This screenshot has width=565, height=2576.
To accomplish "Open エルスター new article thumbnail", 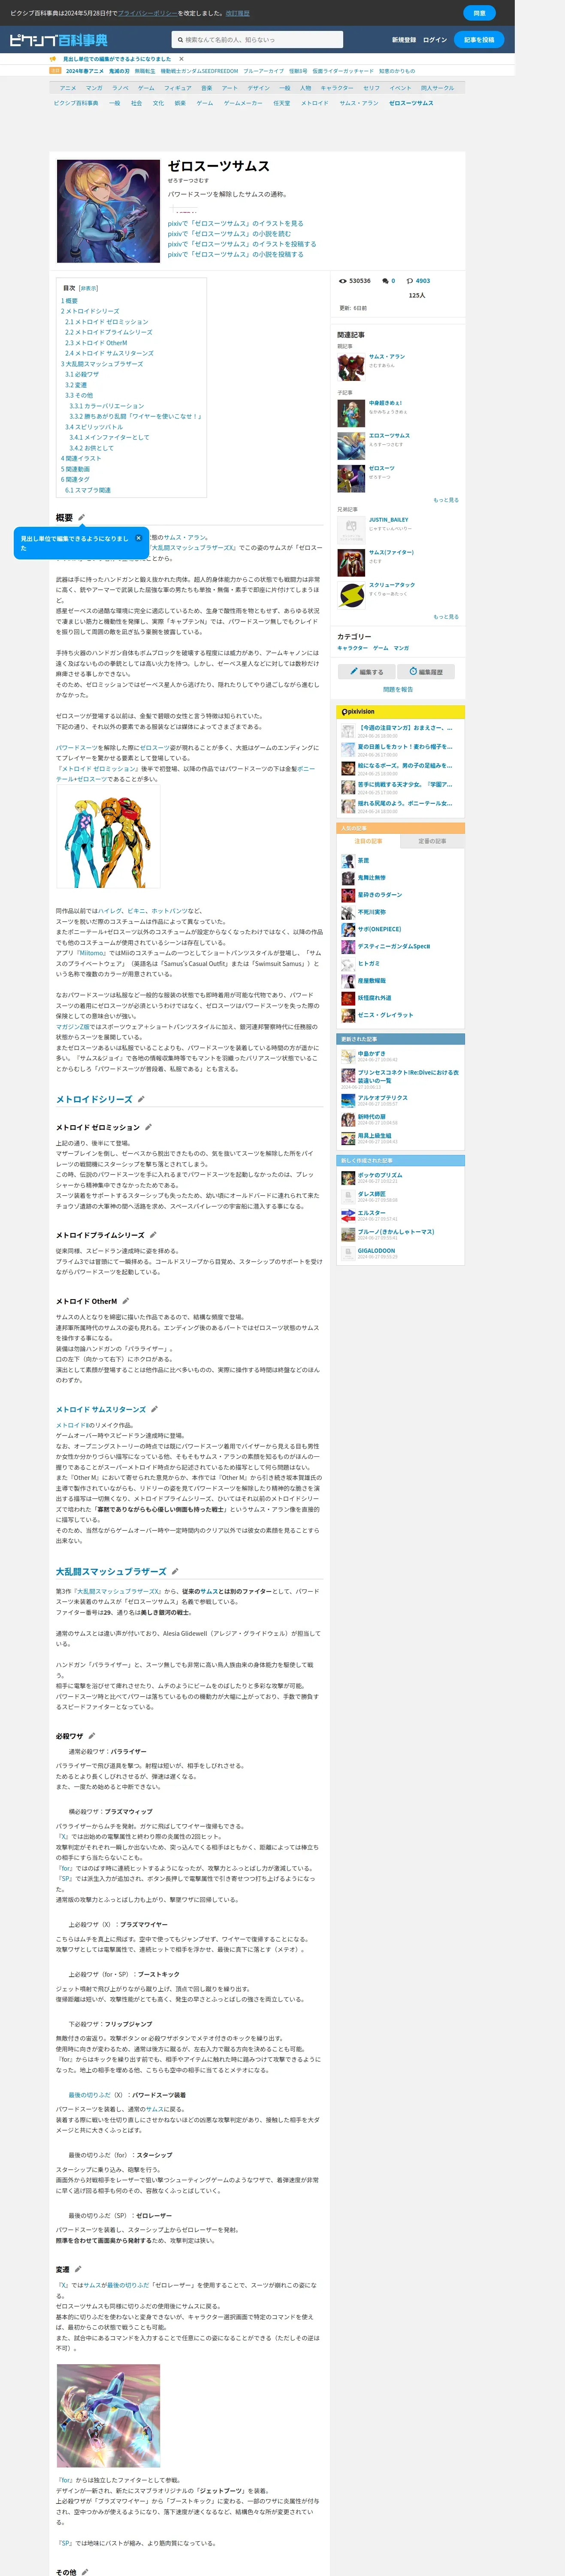I will (x=348, y=1216).
